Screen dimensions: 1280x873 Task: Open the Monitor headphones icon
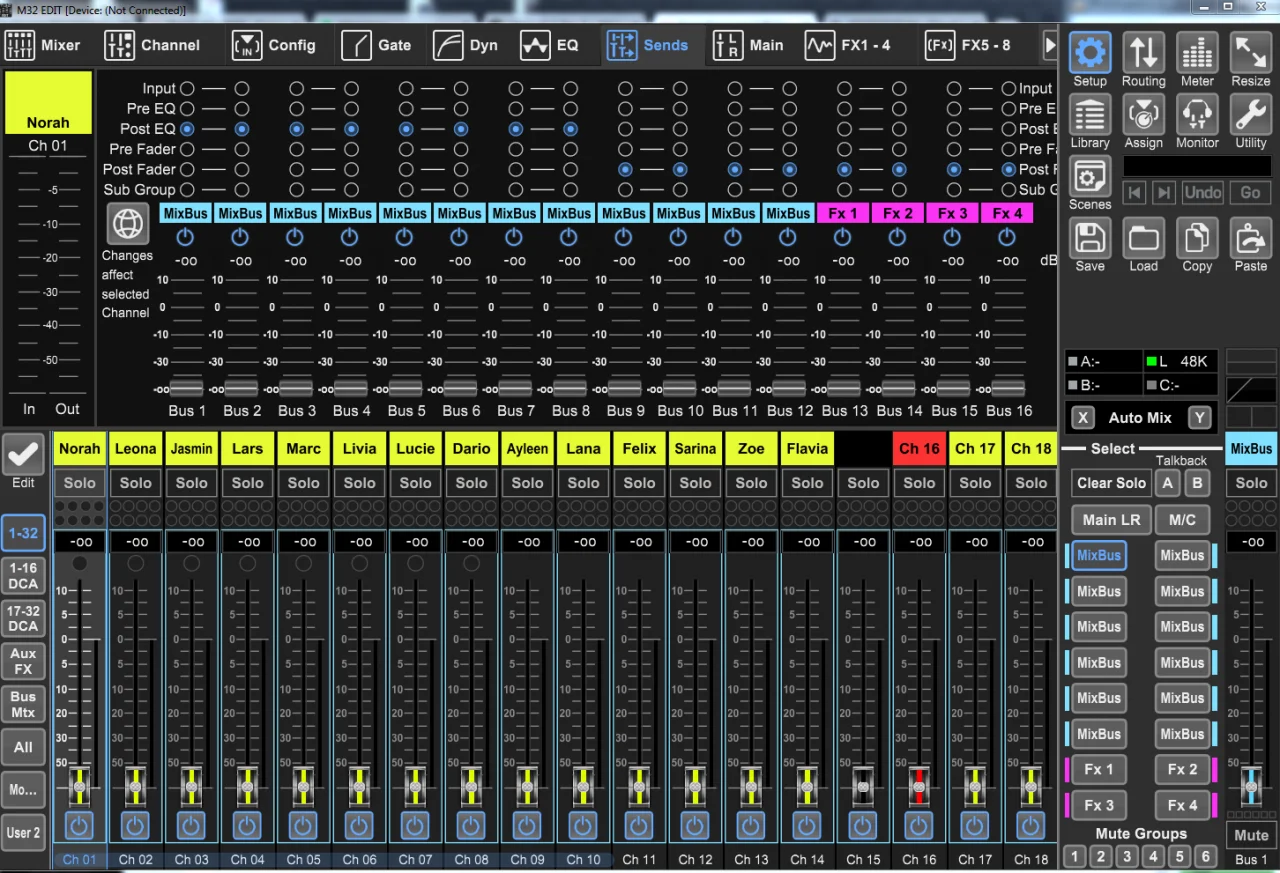point(1197,115)
